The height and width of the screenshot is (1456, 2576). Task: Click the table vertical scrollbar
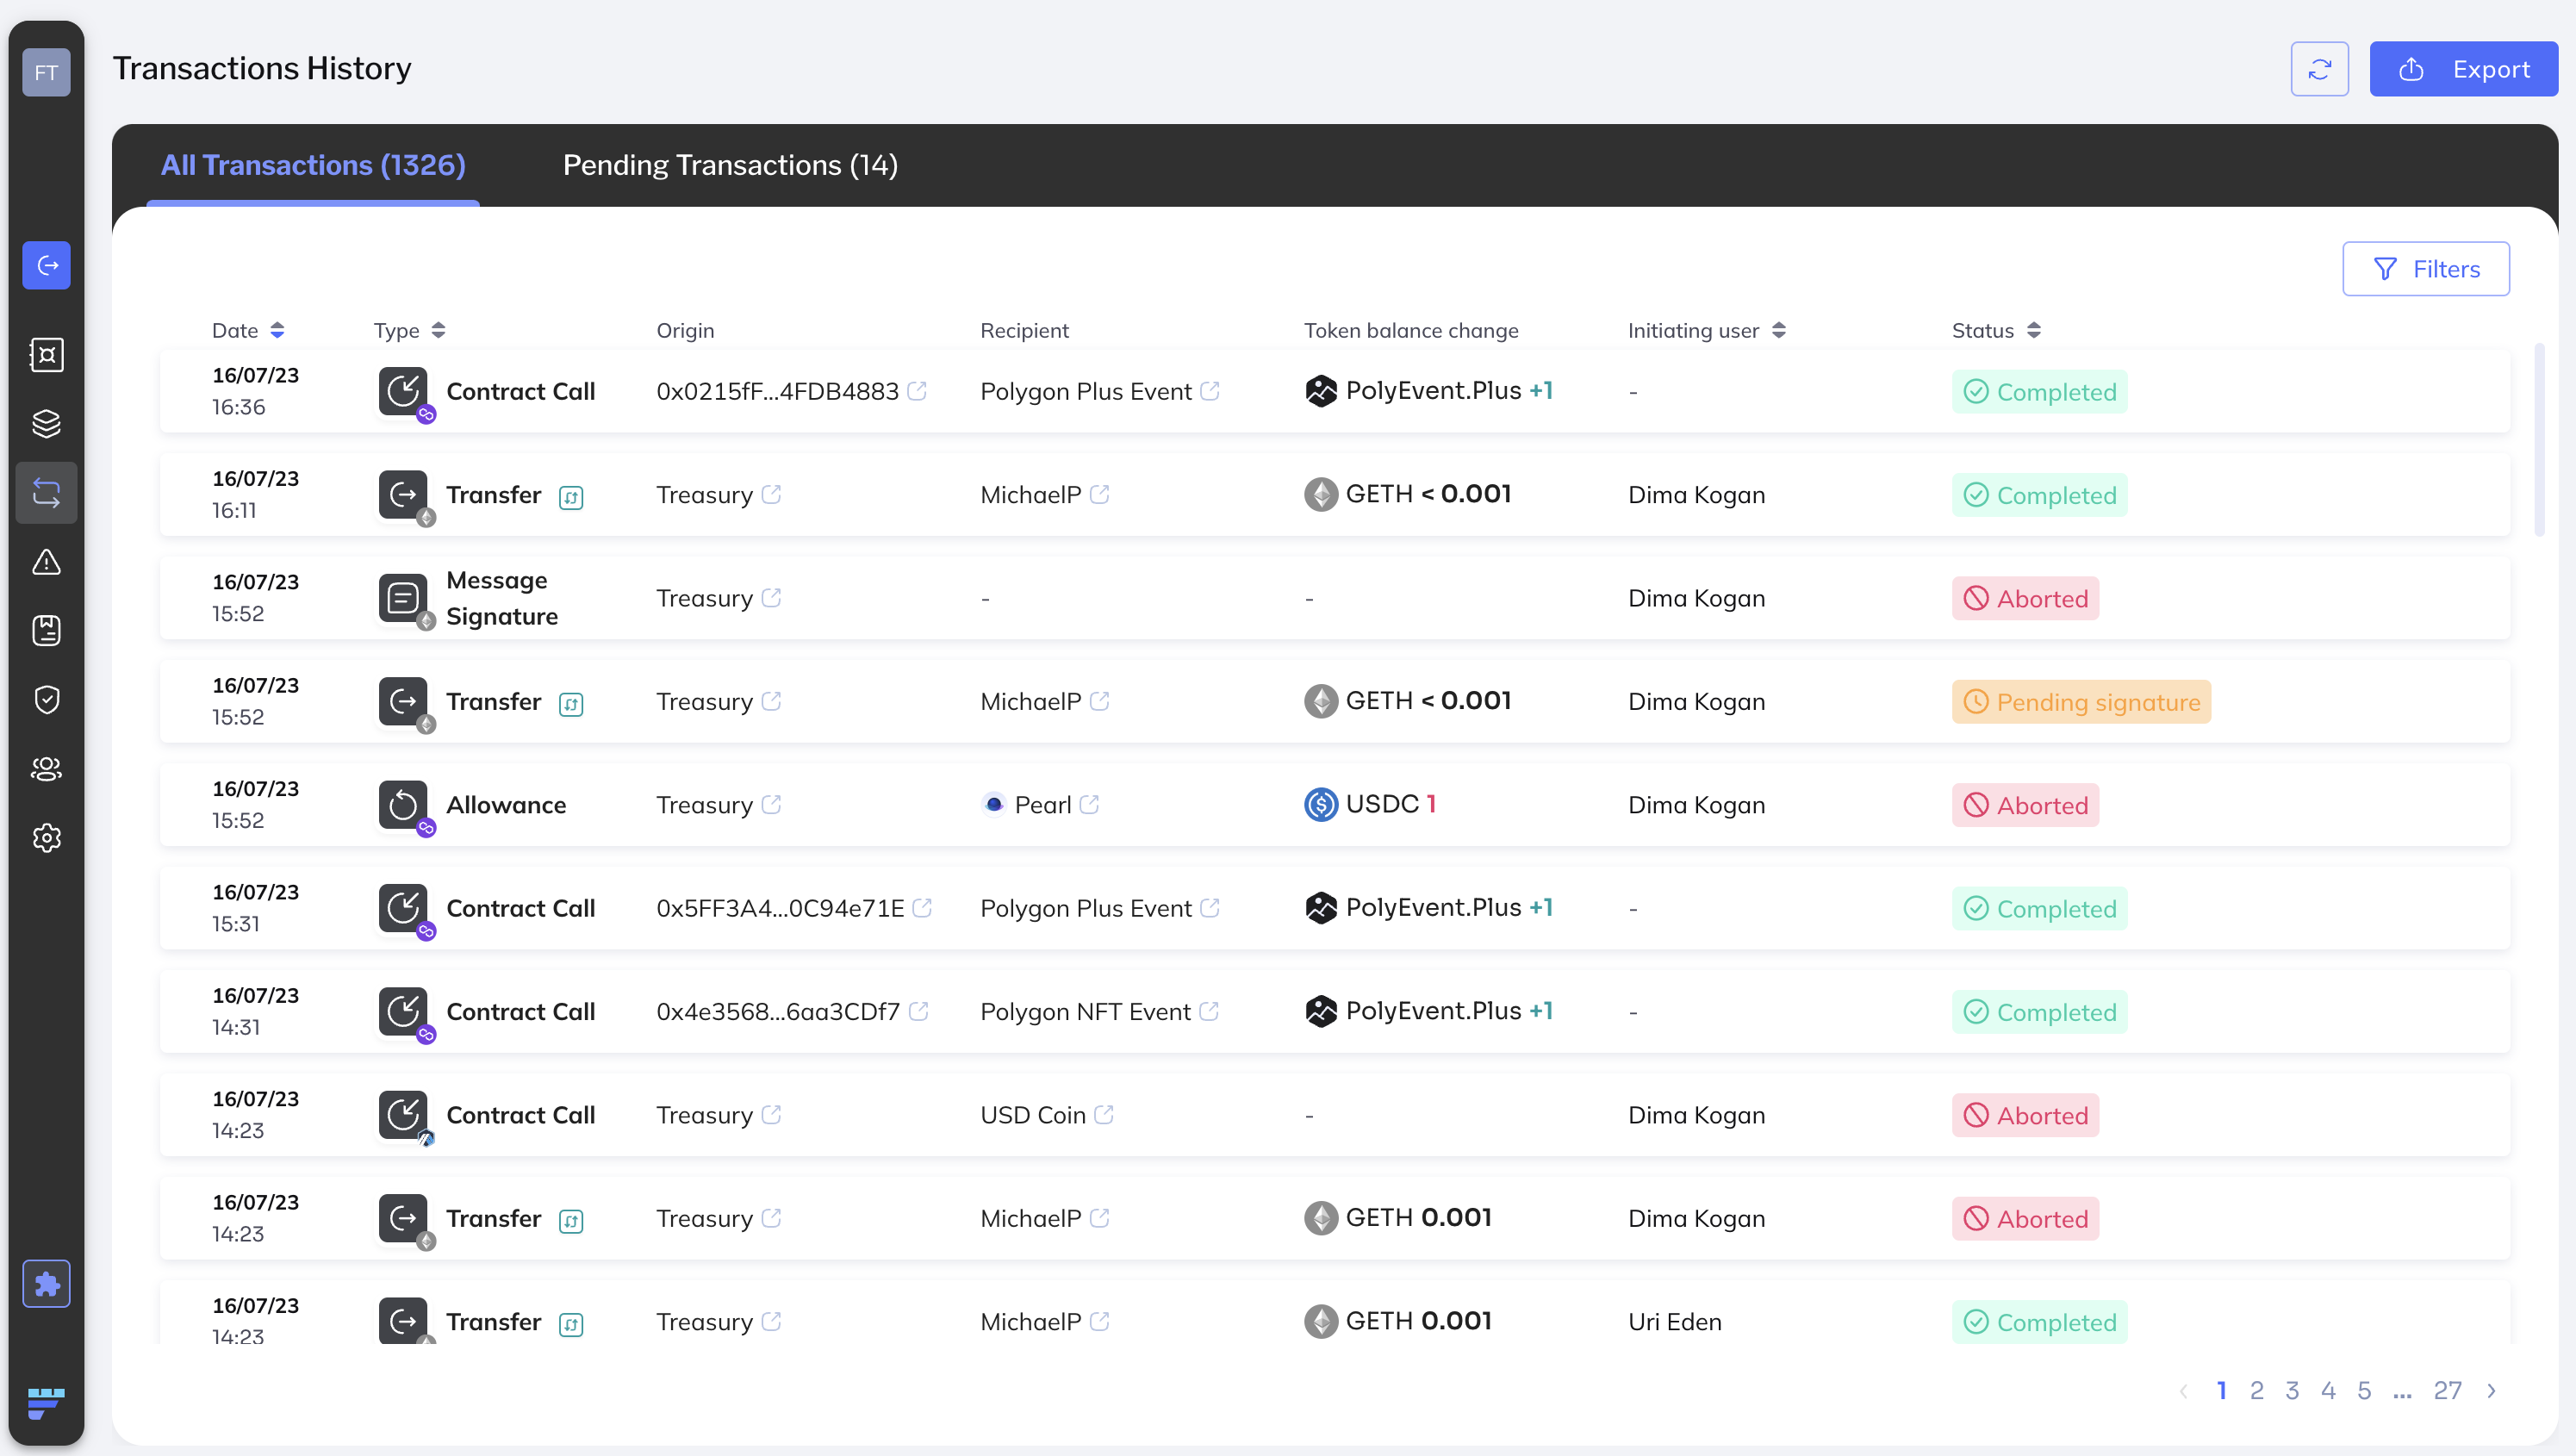tap(2539, 440)
